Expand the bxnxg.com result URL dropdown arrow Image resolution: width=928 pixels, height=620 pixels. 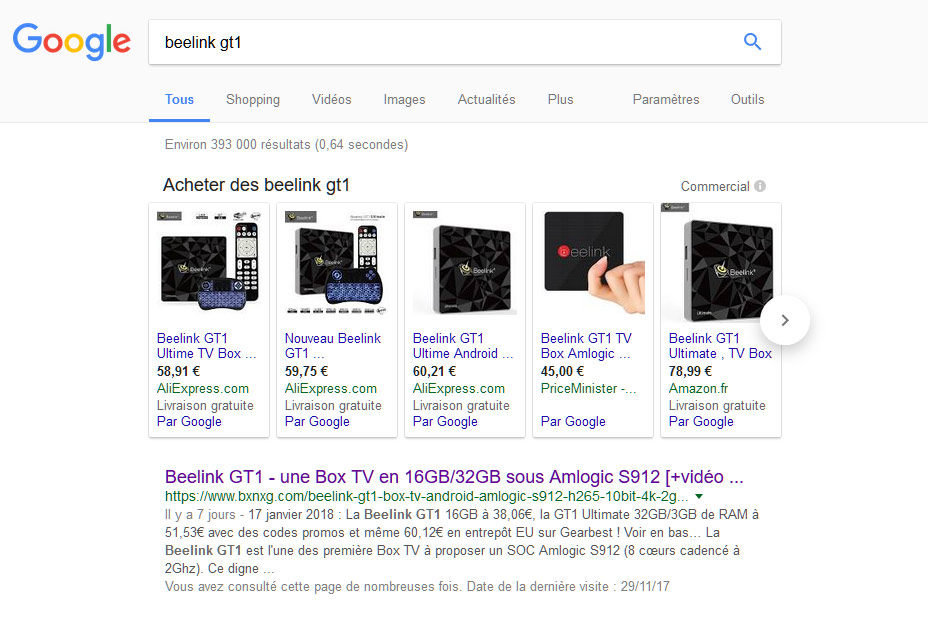pyautogui.click(x=699, y=496)
